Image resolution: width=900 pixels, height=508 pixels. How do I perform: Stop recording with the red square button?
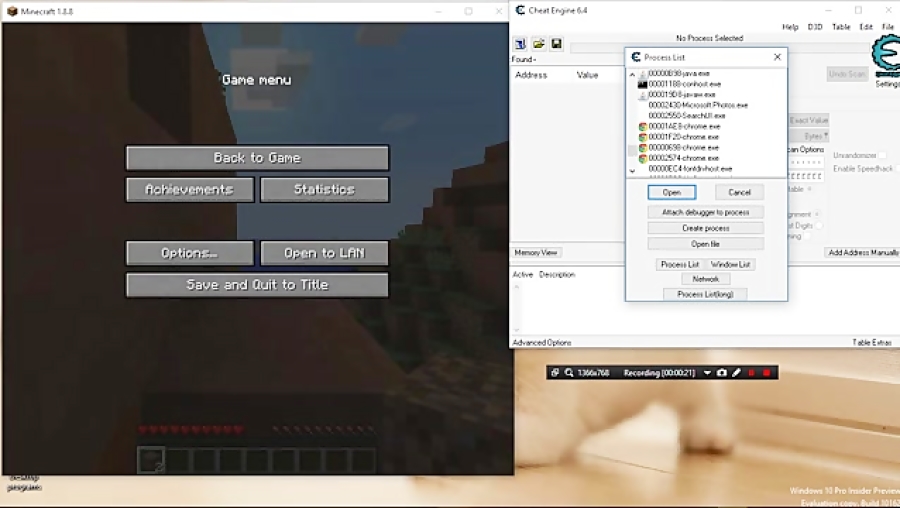point(767,373)
